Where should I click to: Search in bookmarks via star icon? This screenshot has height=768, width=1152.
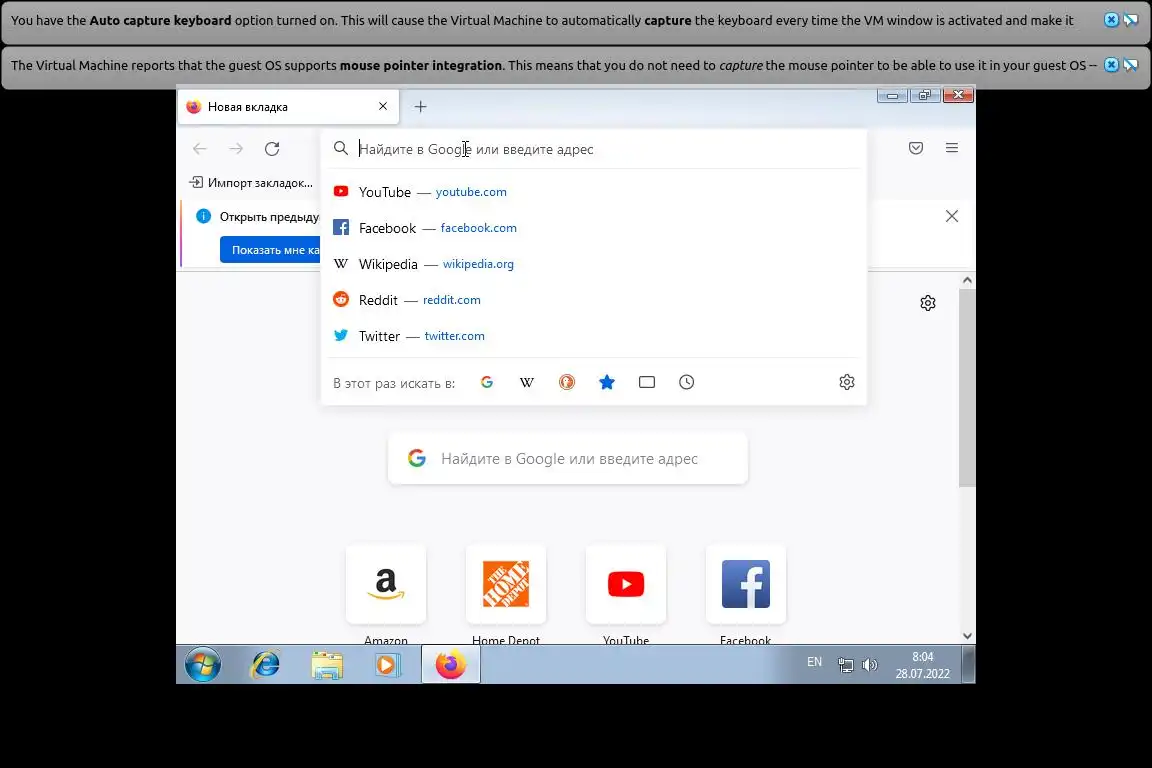pos(607,382)
